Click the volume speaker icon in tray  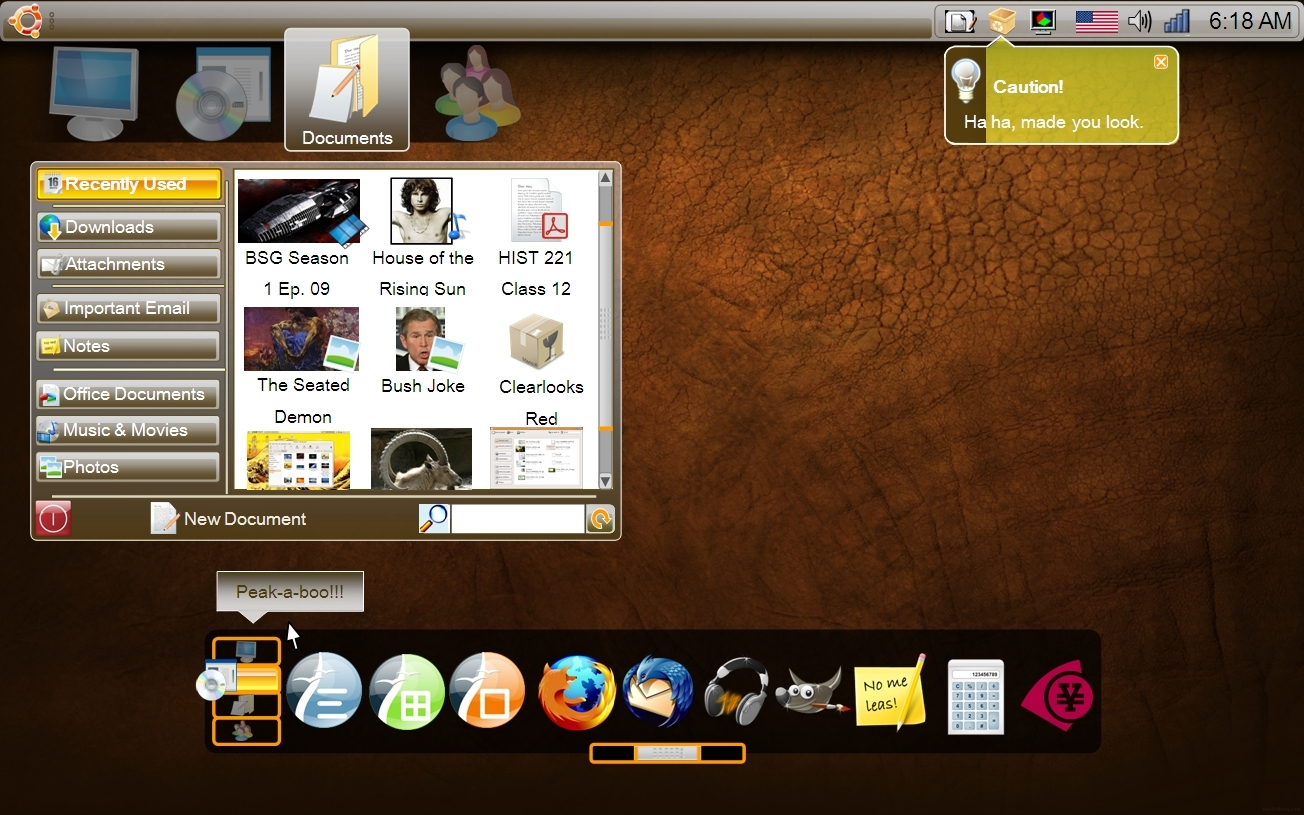pos(1139,21)
